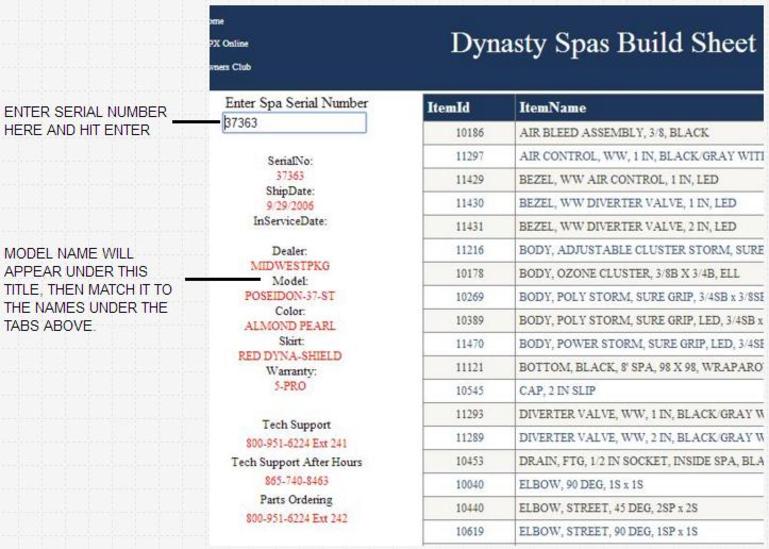This screenshot has height=549, width=769.
Task: Select AIR BLEED ASSEMBLY, 3/8, BLACK row
Action: [x=593, y=132]
